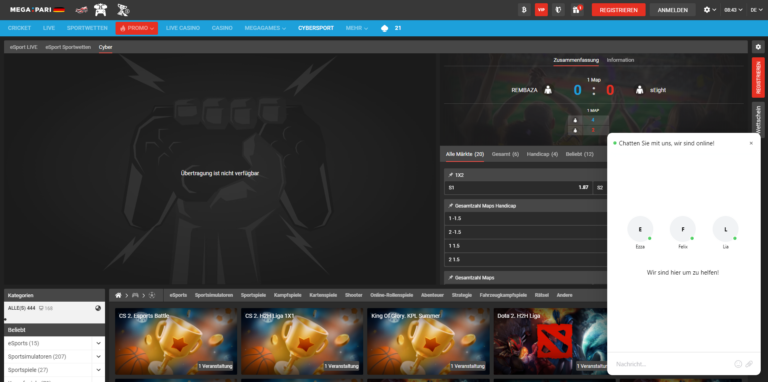Open the Bitcoin payment icon

524,10
